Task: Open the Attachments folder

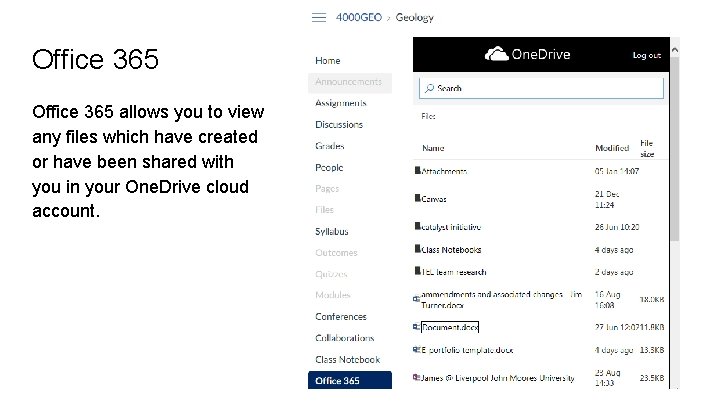Action: [444, 171]
